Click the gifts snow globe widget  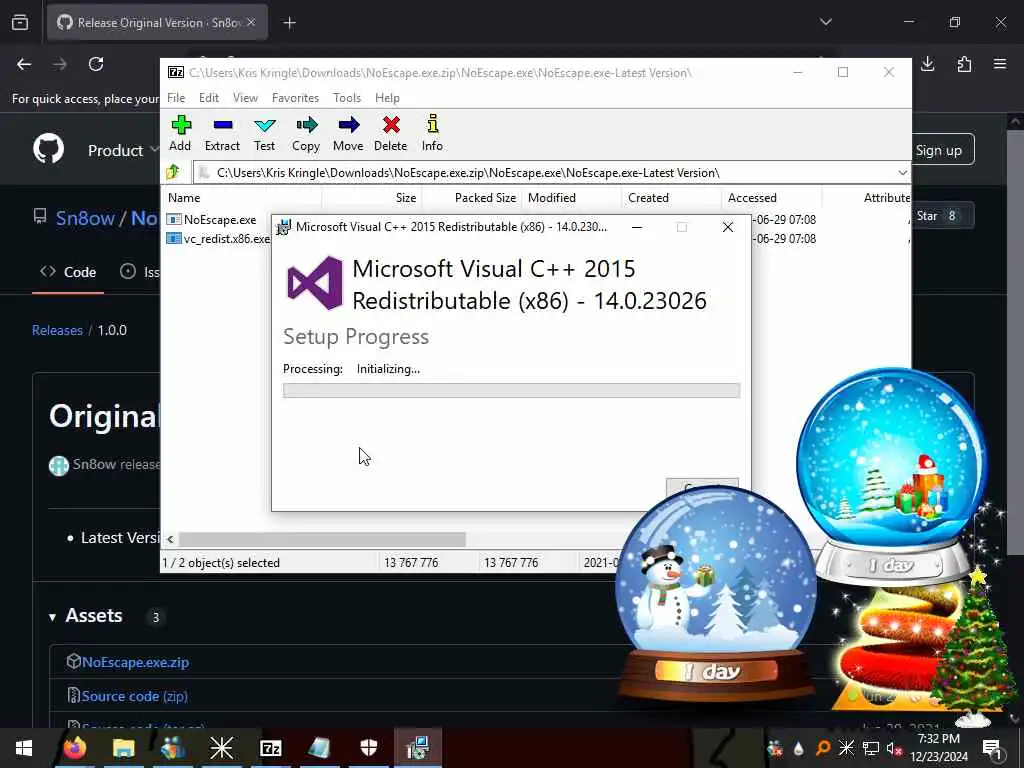click(891, 473)
